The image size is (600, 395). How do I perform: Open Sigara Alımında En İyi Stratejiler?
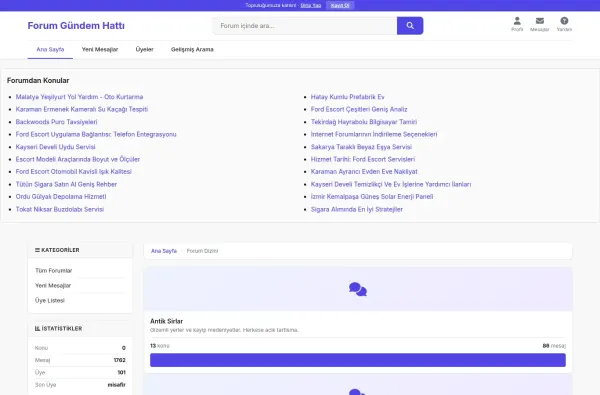[357, 209]
